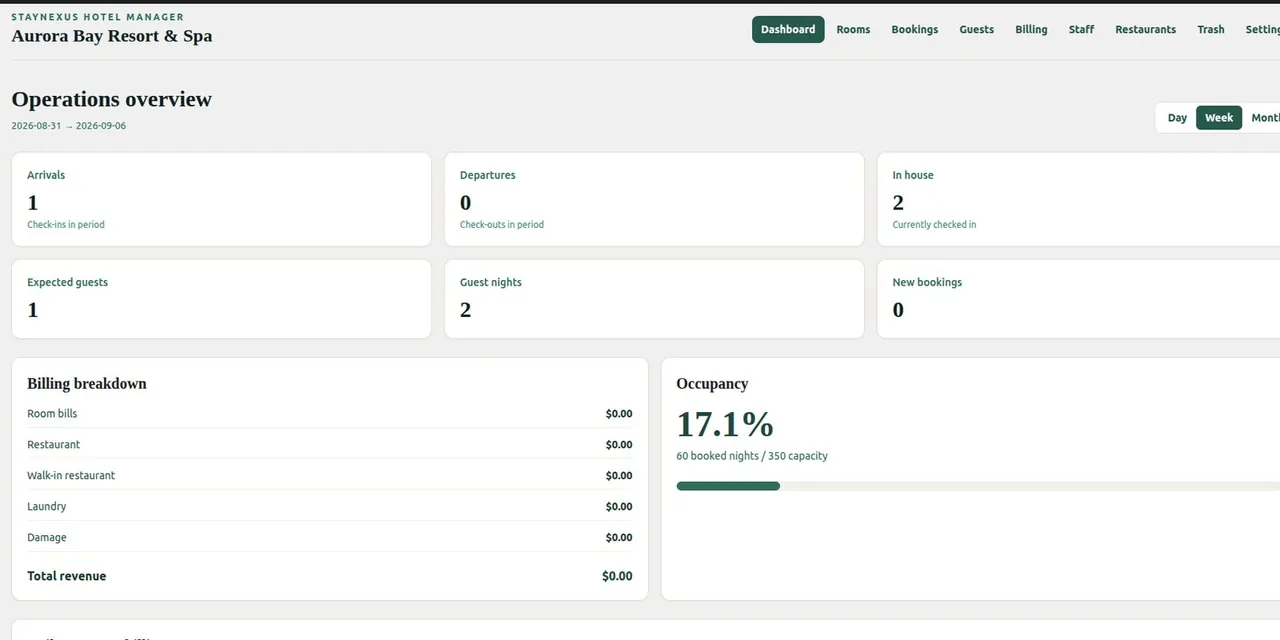The image size is (1280, 640).
Task: Open the Billing section
Action: 1031,29
